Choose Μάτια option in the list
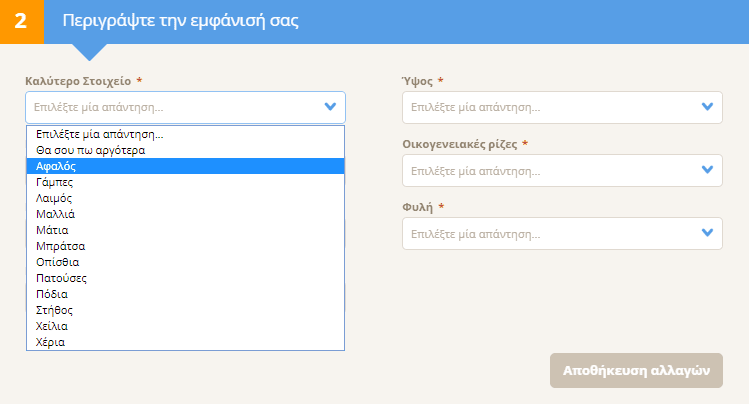This screenshot has width=749, height=404. pyautogui.click(x=185, y=230)
